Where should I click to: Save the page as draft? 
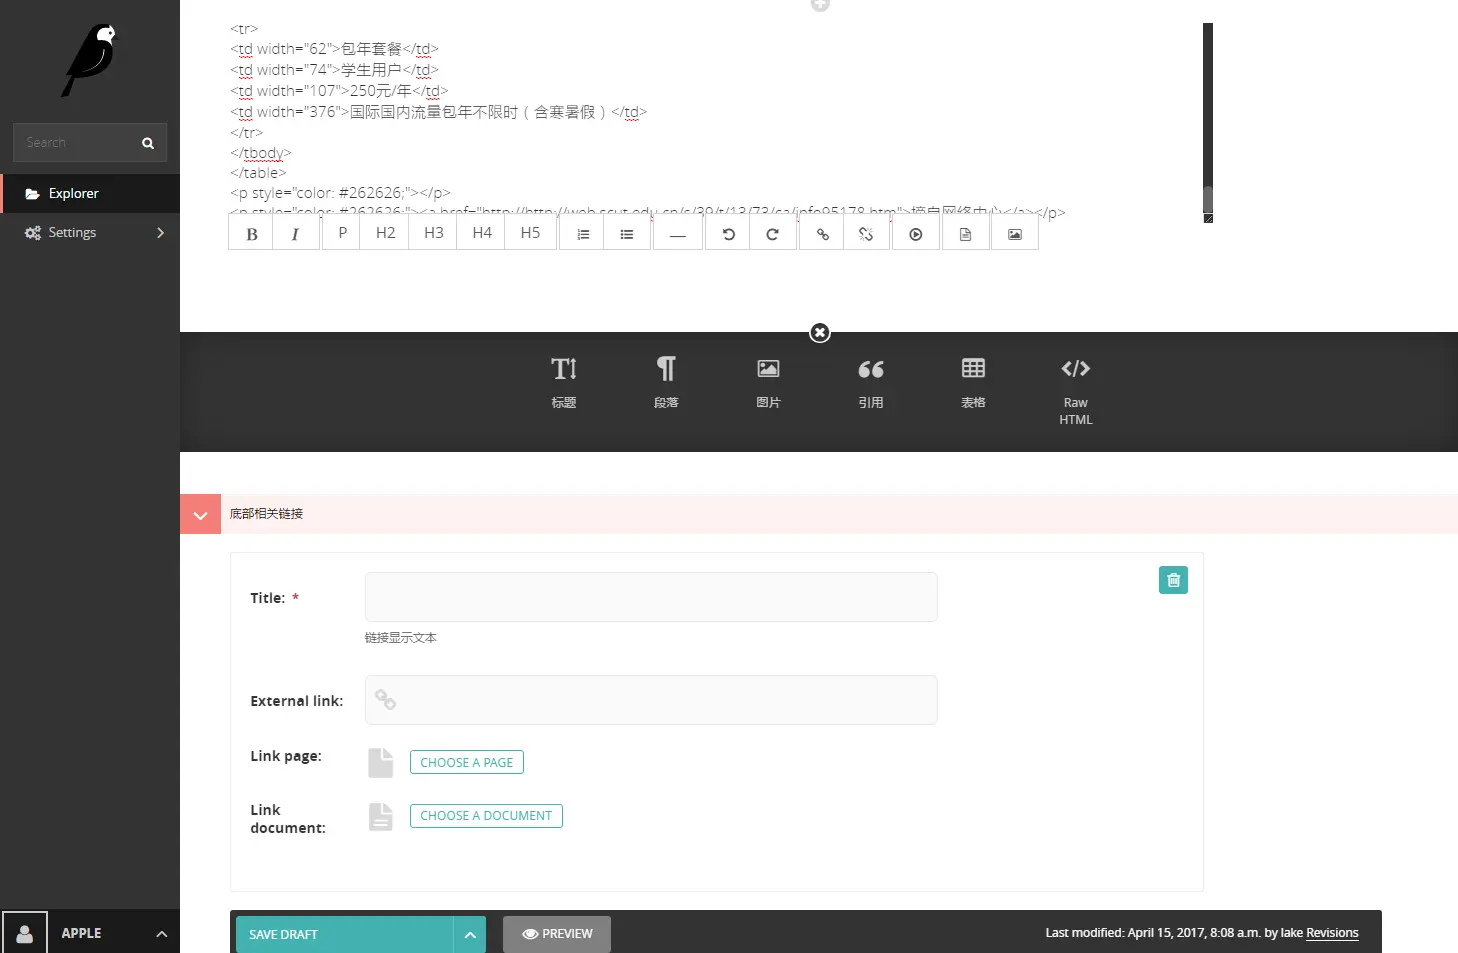pyautogui.click(x=344, y=934)
